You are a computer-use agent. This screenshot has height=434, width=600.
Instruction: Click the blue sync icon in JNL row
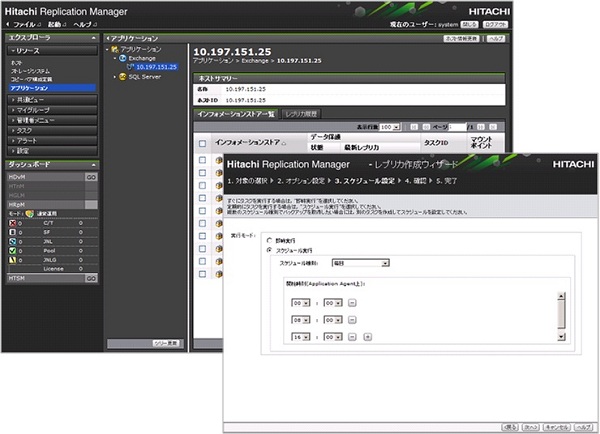13,241
